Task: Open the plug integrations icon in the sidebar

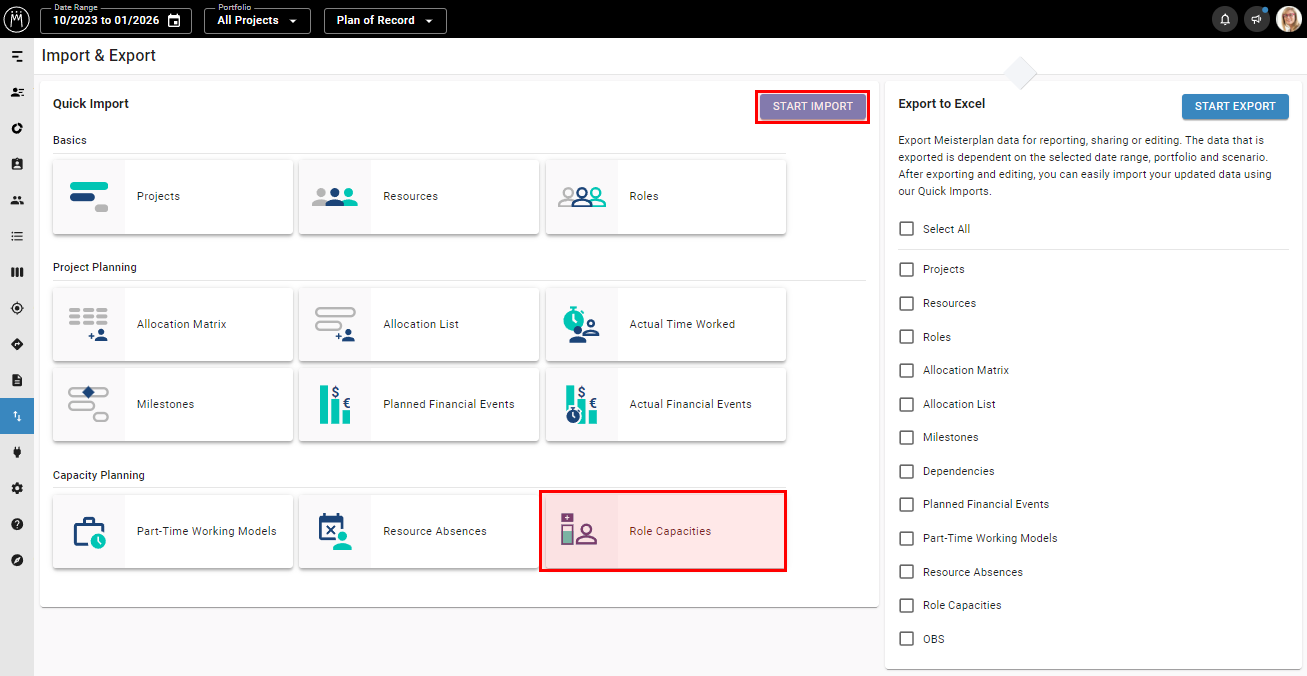Action: tap(17, 452)
